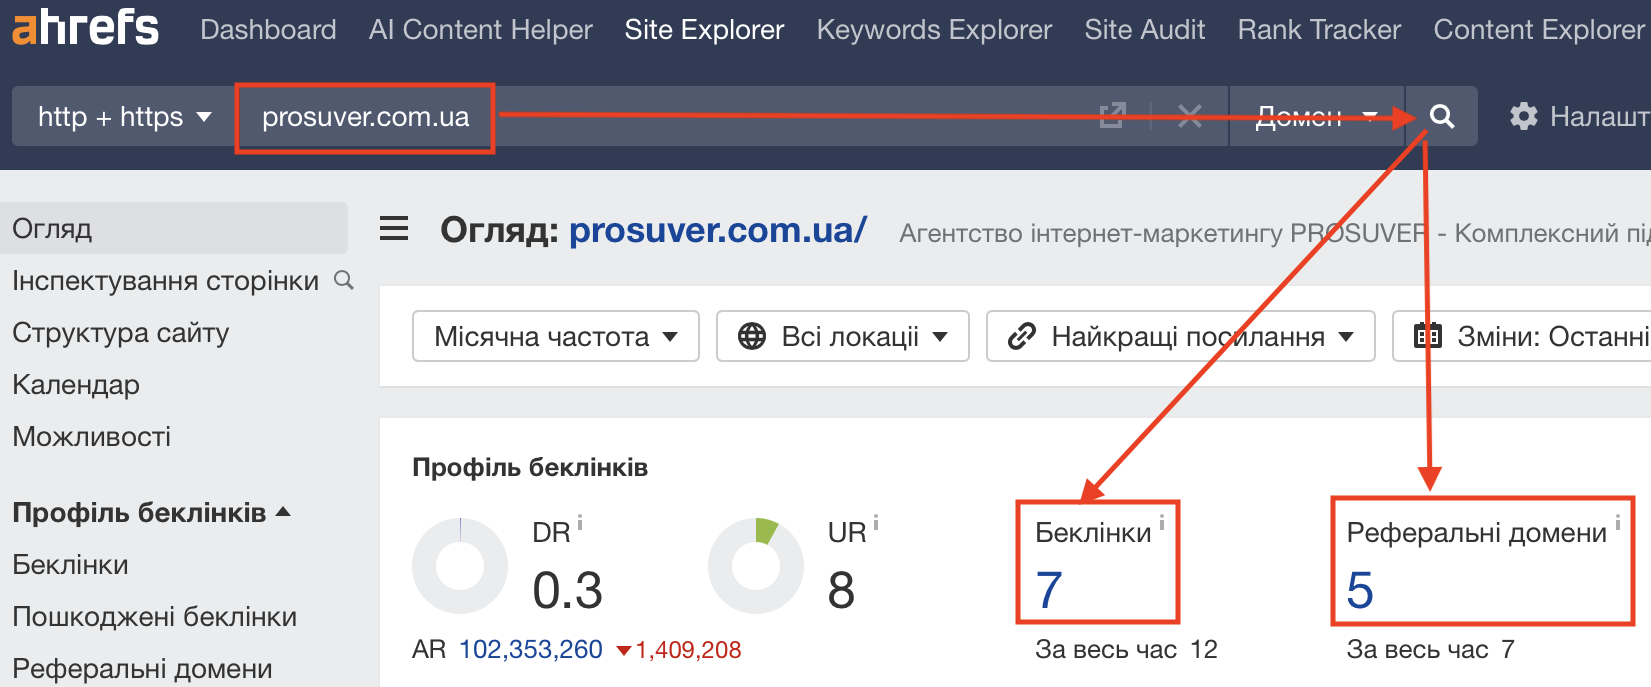Select Огляд in the sidebar
Viewport: 1651px width, 687px height.
(x=174, y=228)
